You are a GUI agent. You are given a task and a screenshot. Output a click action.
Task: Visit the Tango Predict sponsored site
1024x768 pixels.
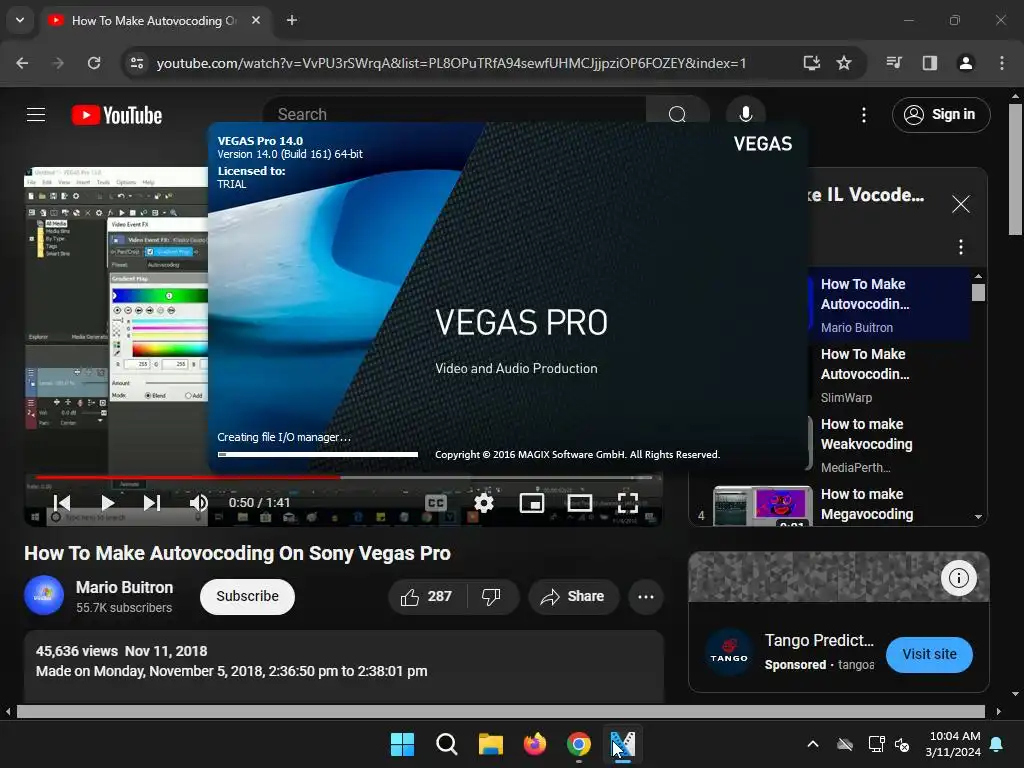point(929,654)
